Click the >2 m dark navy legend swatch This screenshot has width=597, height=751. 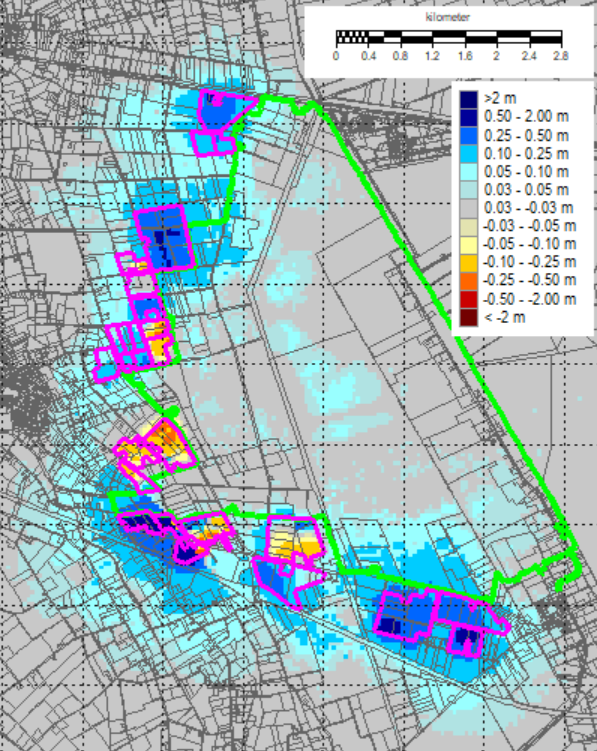click(469, 99)
